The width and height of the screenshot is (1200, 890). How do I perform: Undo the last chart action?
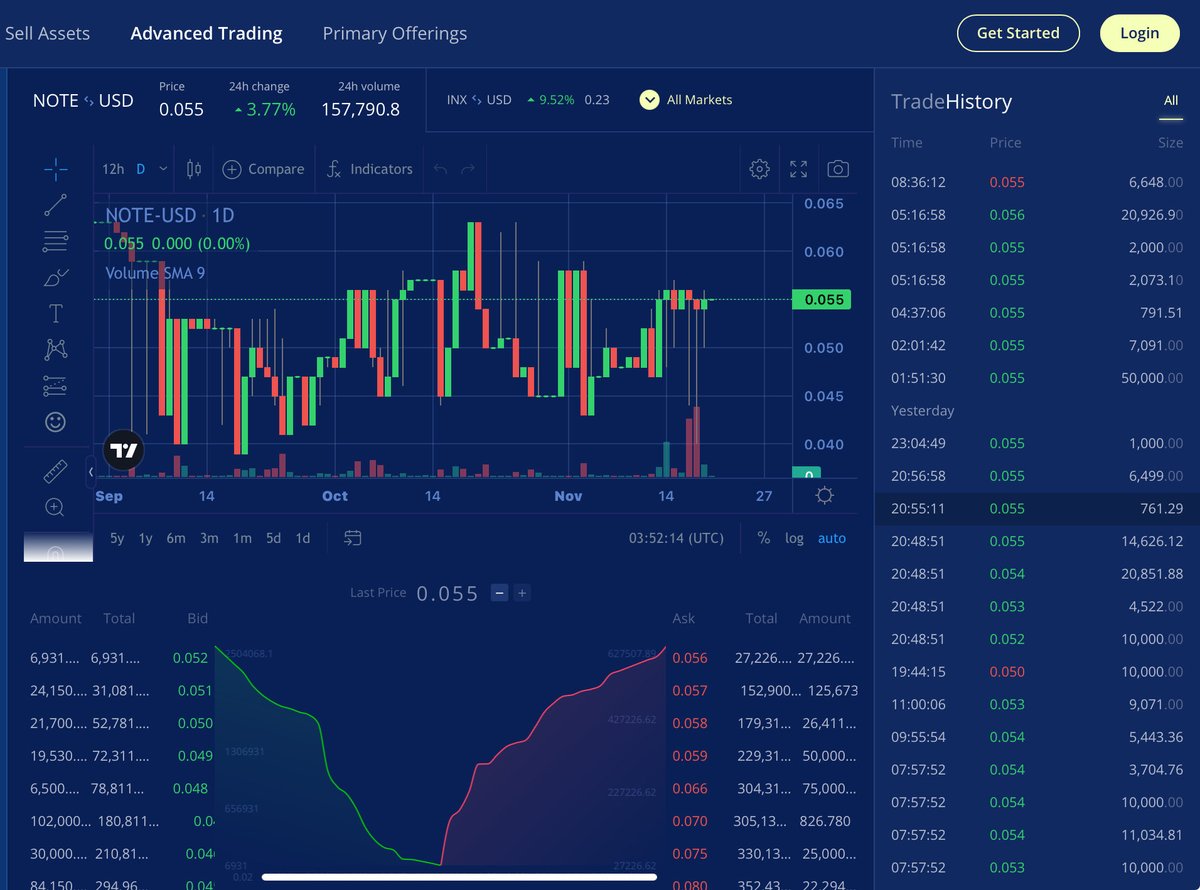point(440,169)
